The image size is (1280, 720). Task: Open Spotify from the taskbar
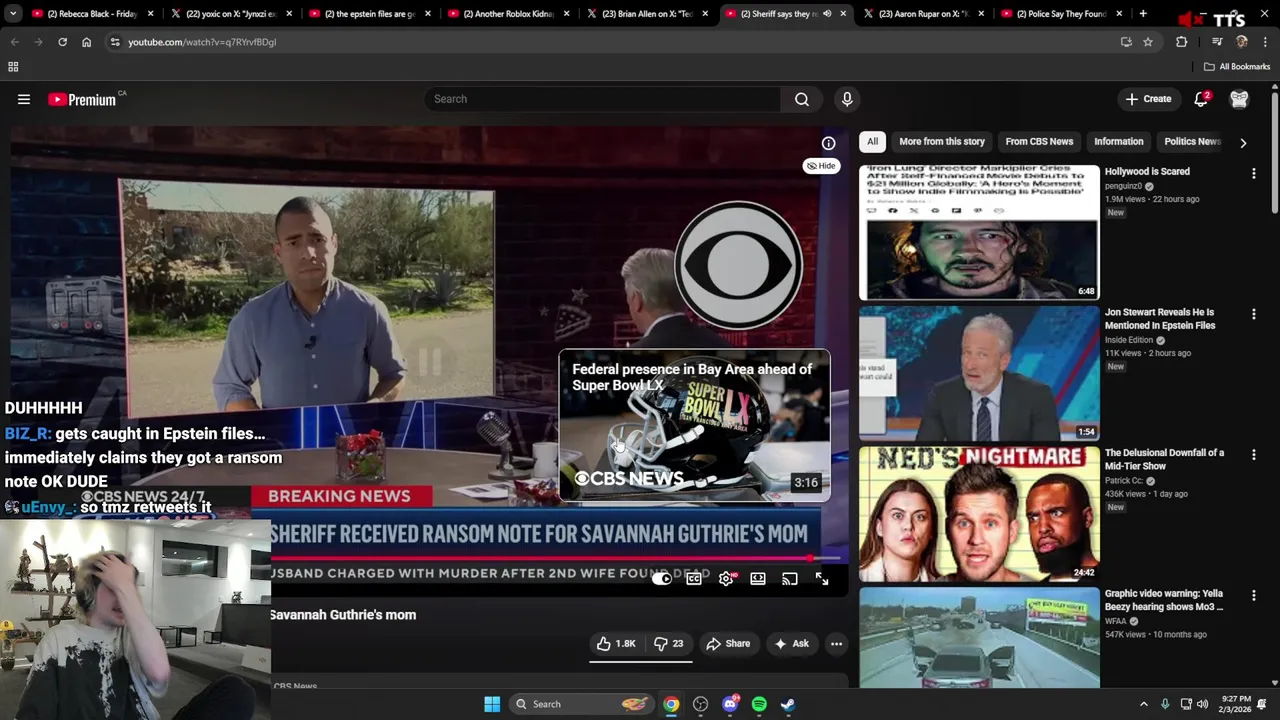point(759,704)
